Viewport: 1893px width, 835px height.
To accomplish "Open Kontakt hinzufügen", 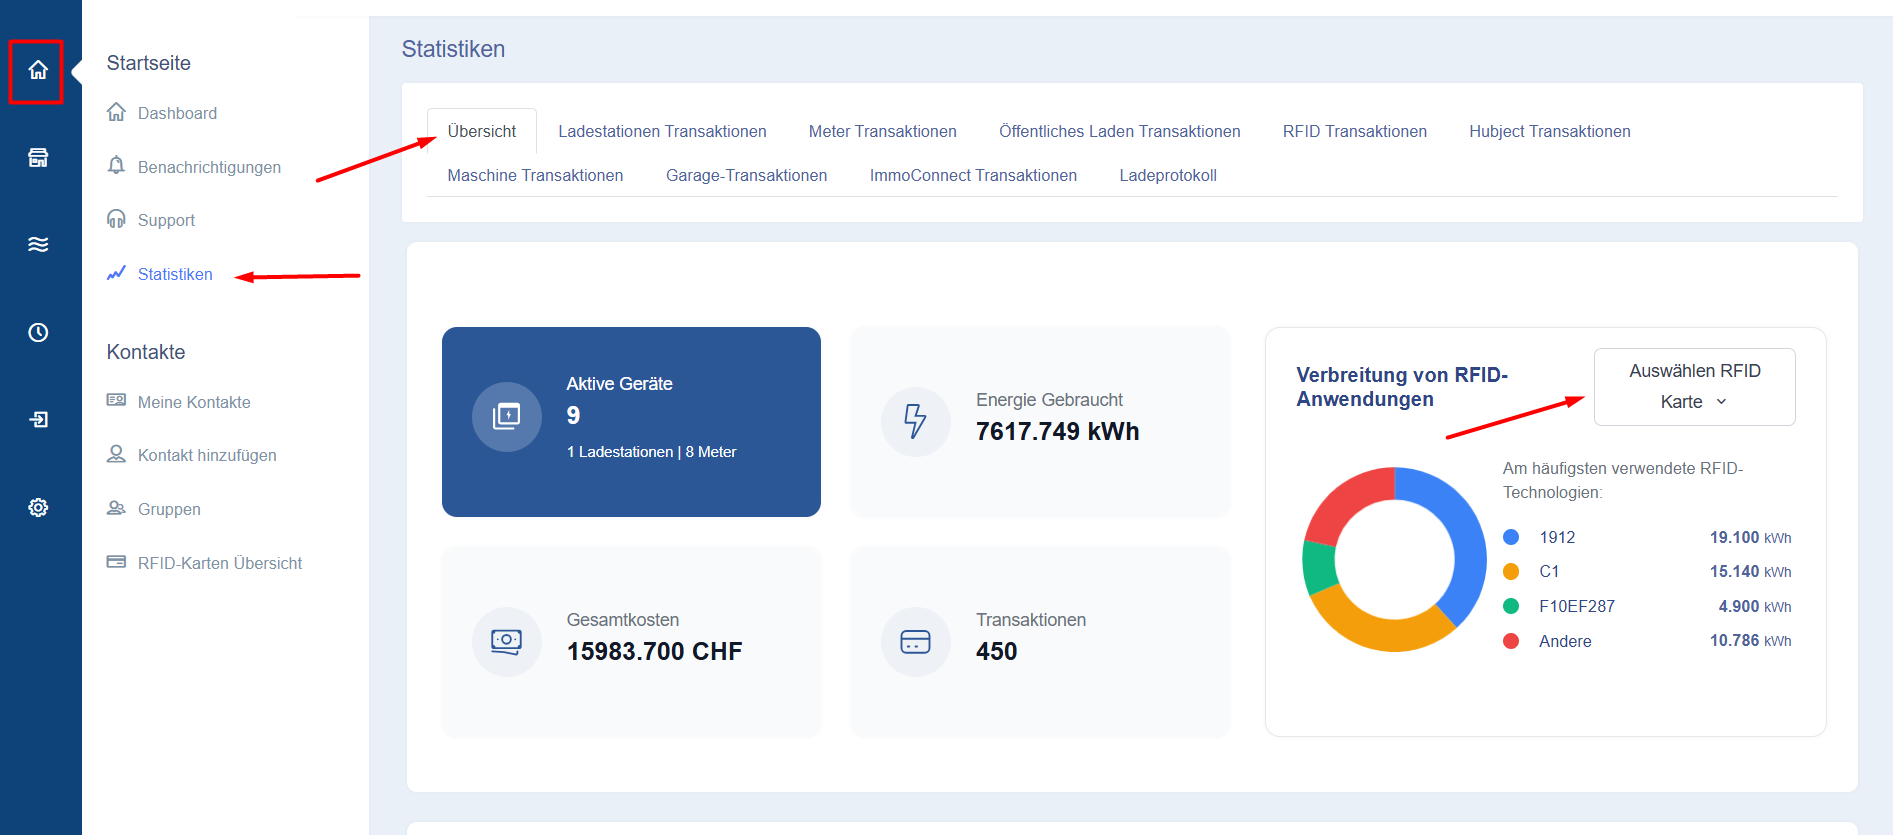I will [x=207, y=455].
